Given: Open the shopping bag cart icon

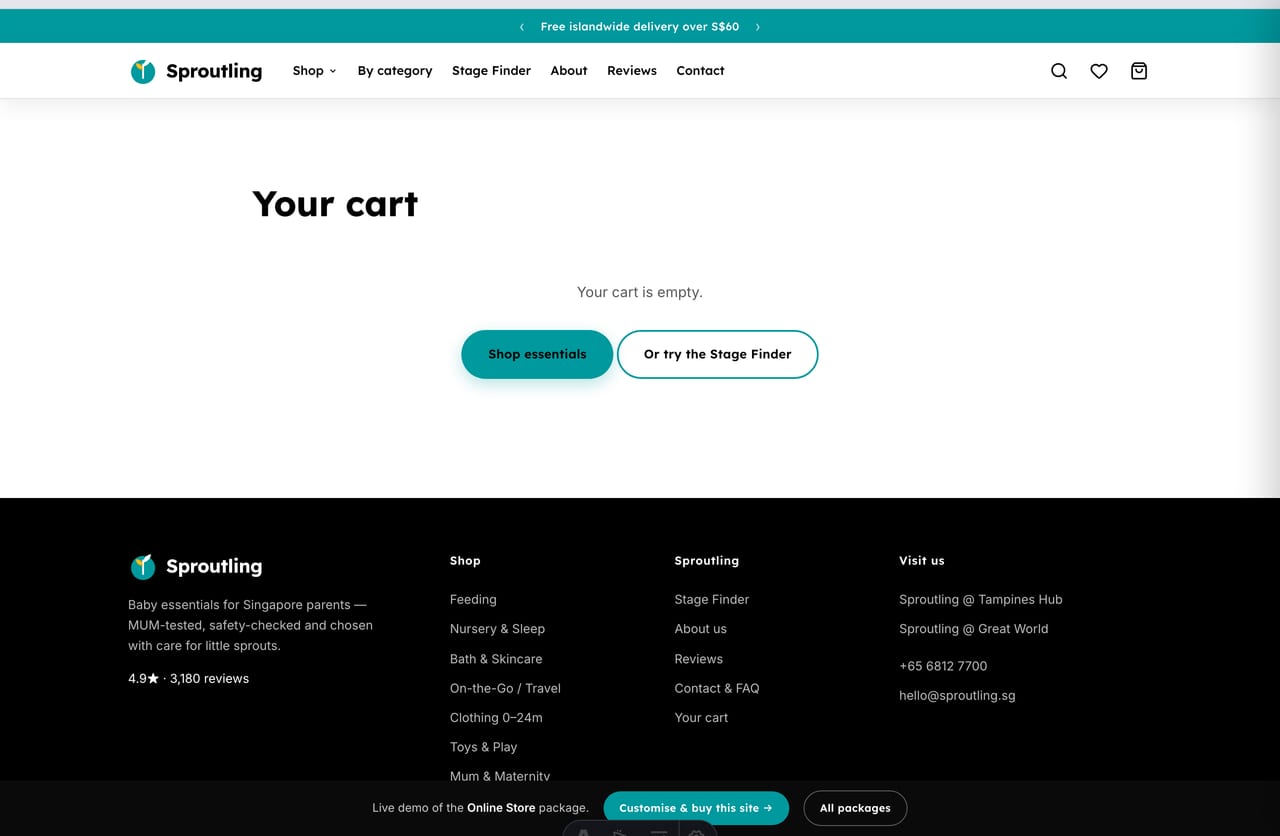Looking at the screenshot, I should (1139, 71).
